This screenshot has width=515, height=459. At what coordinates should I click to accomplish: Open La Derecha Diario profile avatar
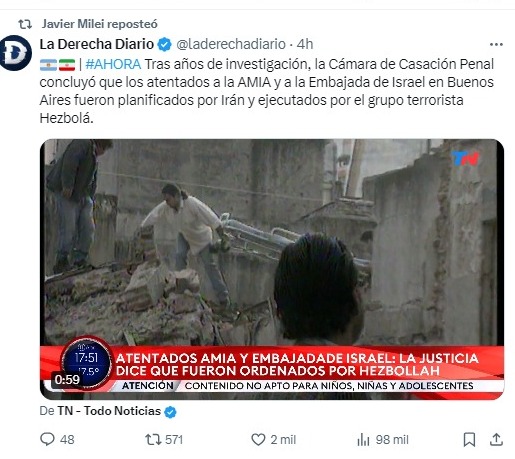[15, 53]
